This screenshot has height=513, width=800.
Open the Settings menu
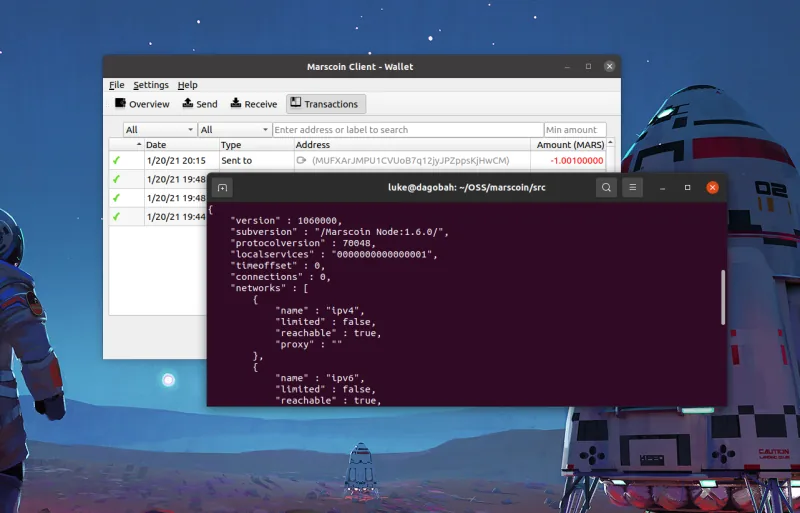tap(151, 85)
